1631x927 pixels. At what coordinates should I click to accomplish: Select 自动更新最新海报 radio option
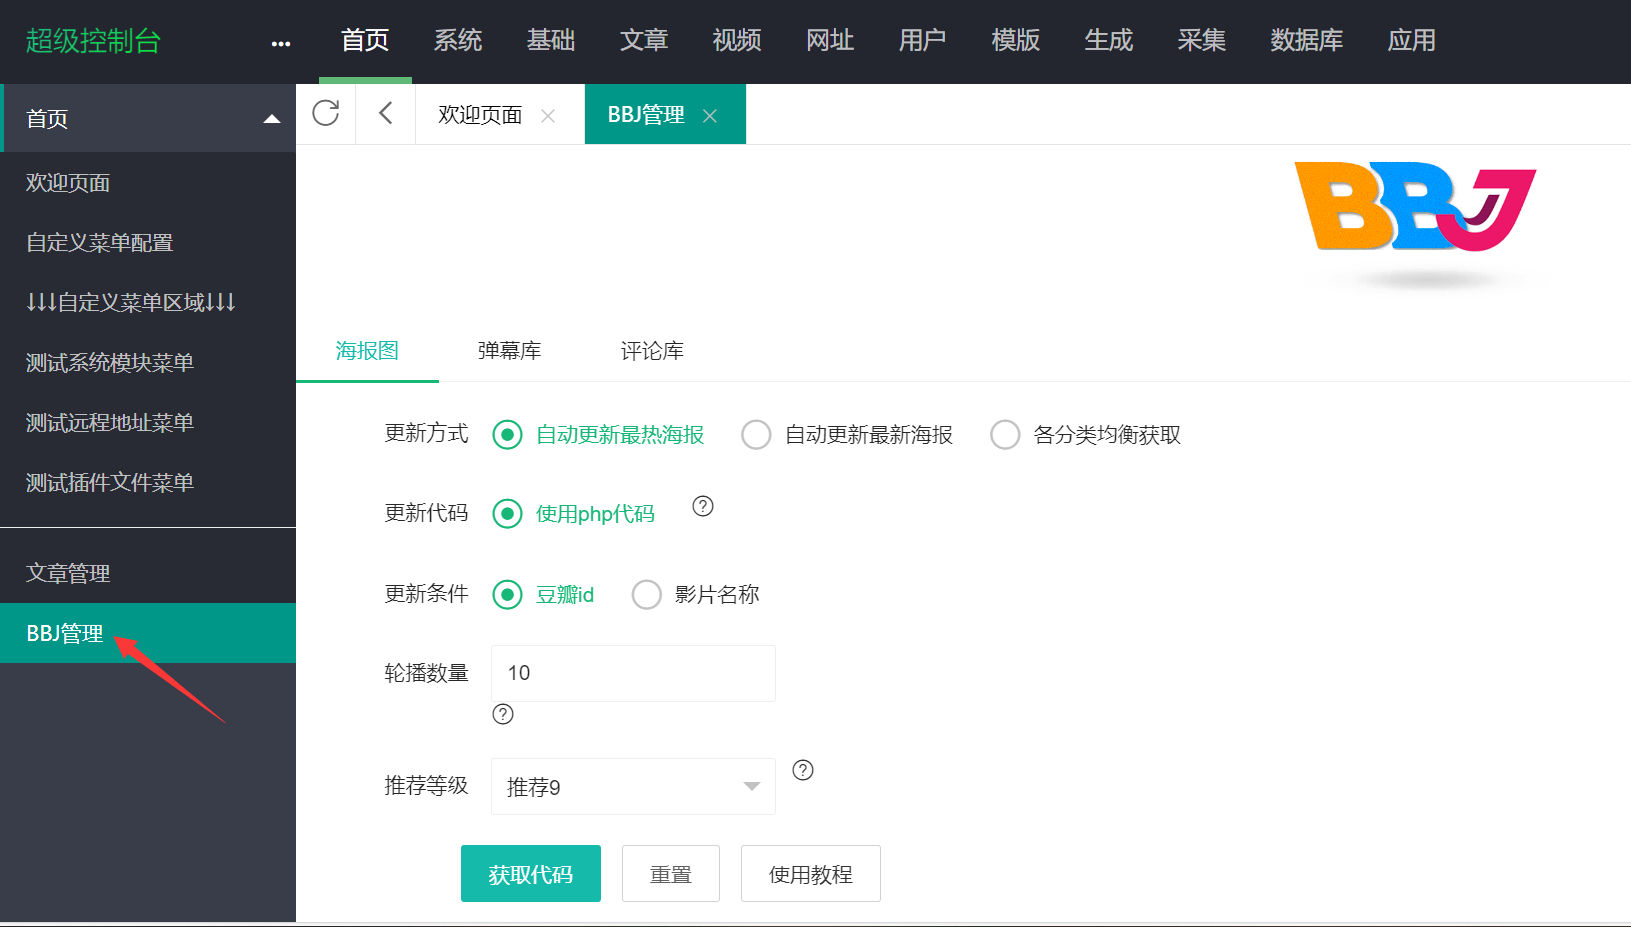[x=756, y=435]
